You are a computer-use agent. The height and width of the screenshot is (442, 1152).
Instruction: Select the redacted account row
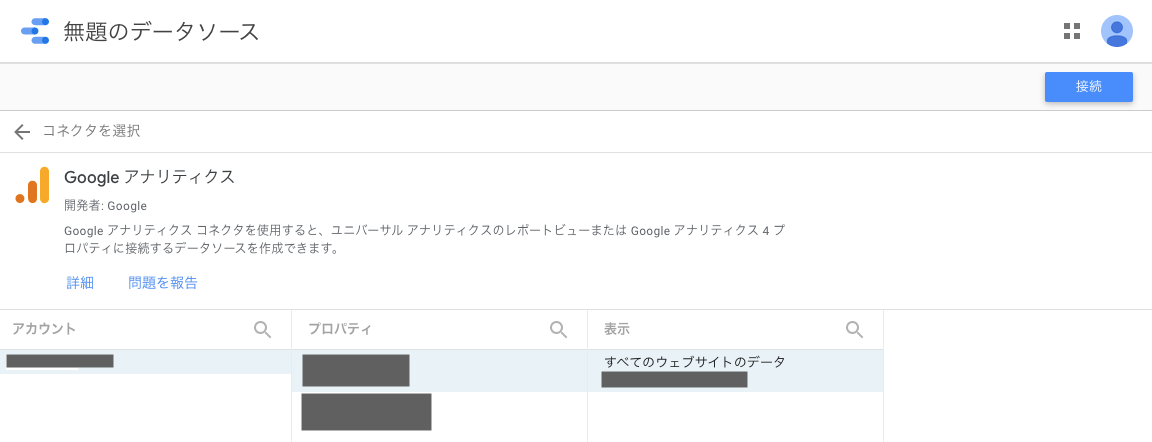click(145, 362)
